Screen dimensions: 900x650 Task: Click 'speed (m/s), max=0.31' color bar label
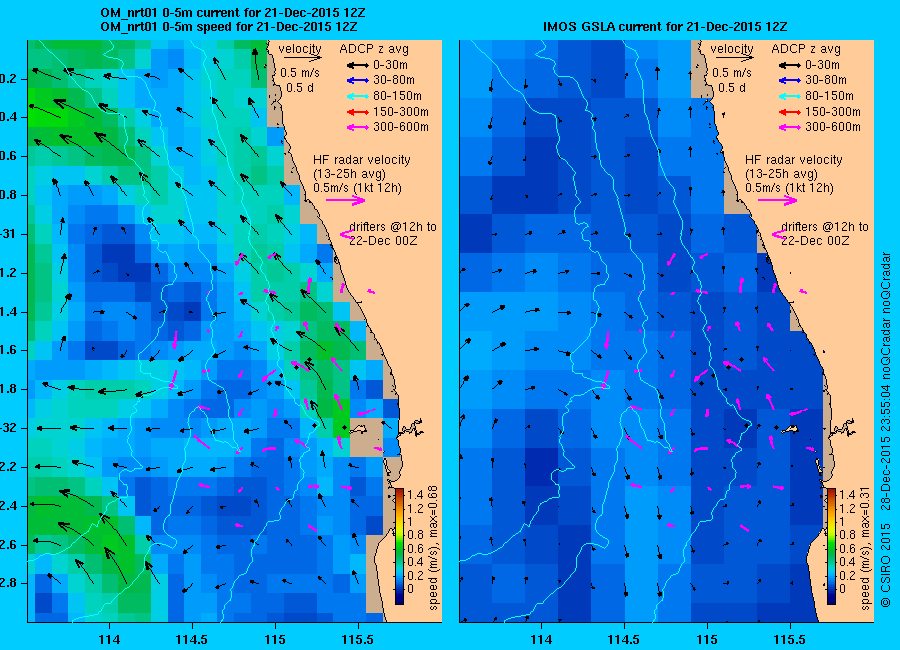[x=866, y=548]
